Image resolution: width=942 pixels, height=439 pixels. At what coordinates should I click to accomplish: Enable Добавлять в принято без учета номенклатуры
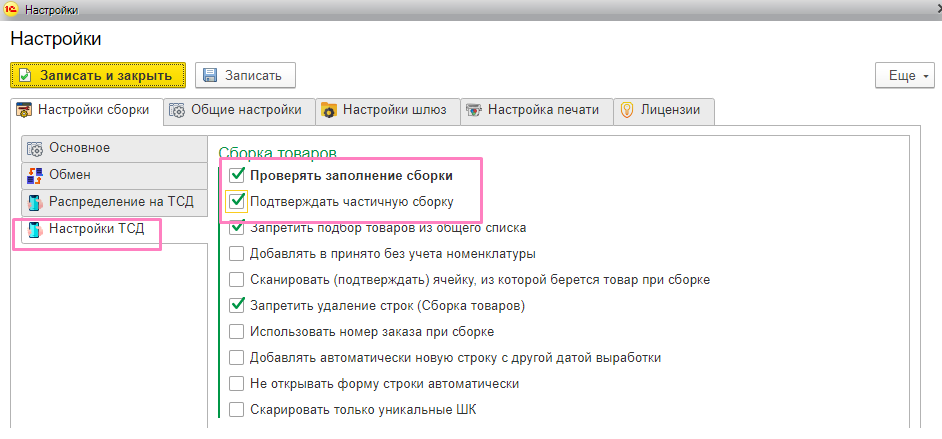(237, 253)
